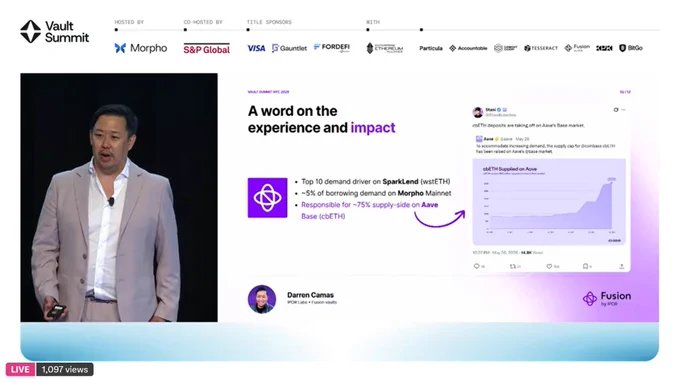Image resolution: width=680 pixels, height=383 pixels.
Task: Click the BitGo shield logo
Action: pyautogui.click(x=622, y=48)
